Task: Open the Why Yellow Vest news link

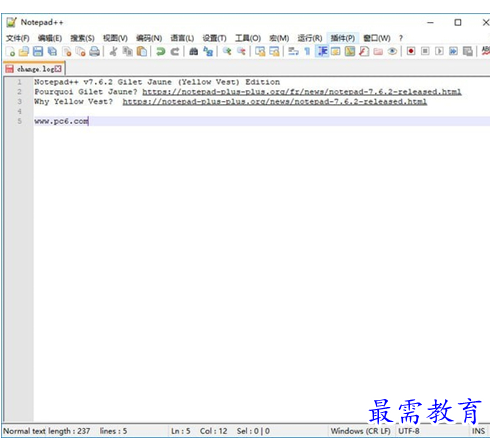Action: point(275,101)
